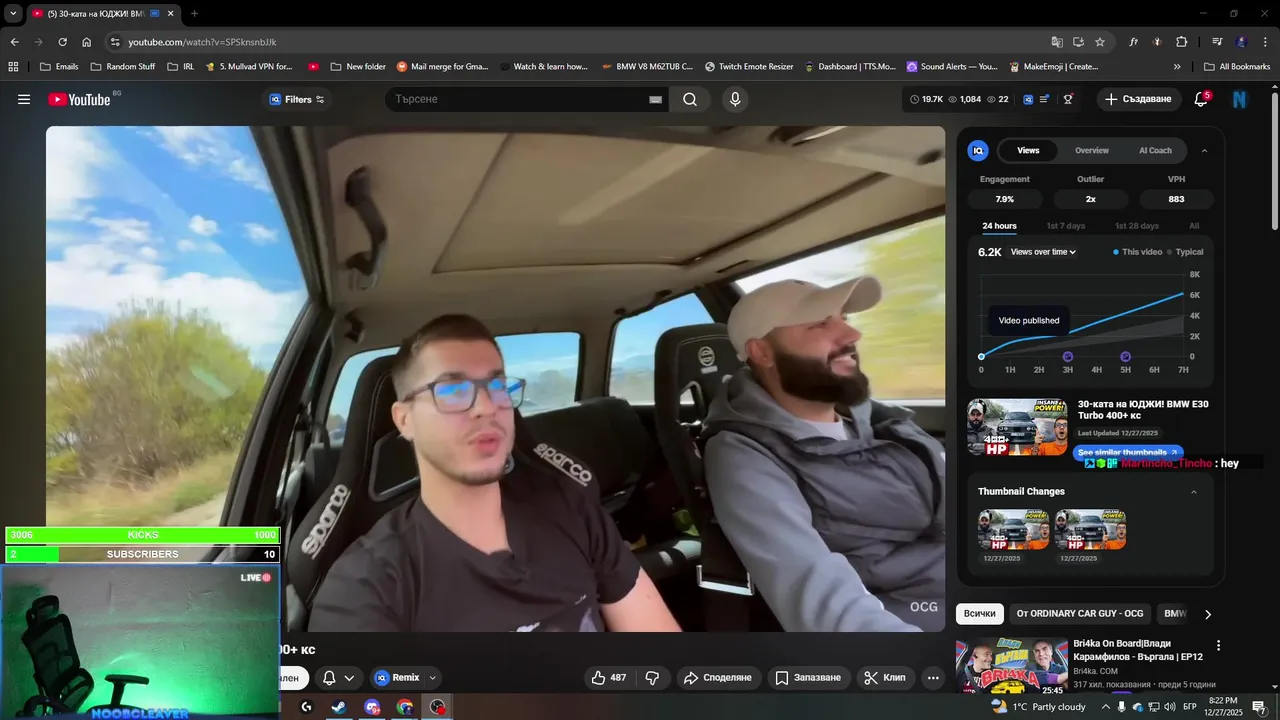Open the Chrome extensions puzzle icon
This screenshot has height=720, width=1280.
pyautogui.click(x=1181, y=42)
